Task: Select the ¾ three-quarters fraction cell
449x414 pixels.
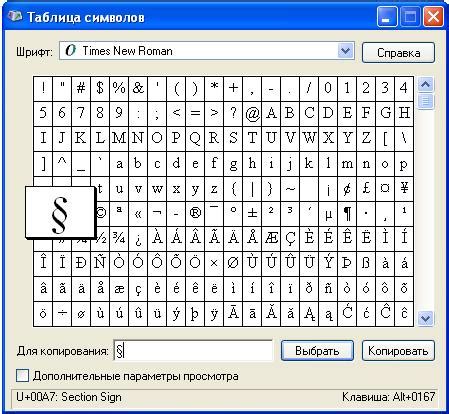Action: (x=119, y=239)
